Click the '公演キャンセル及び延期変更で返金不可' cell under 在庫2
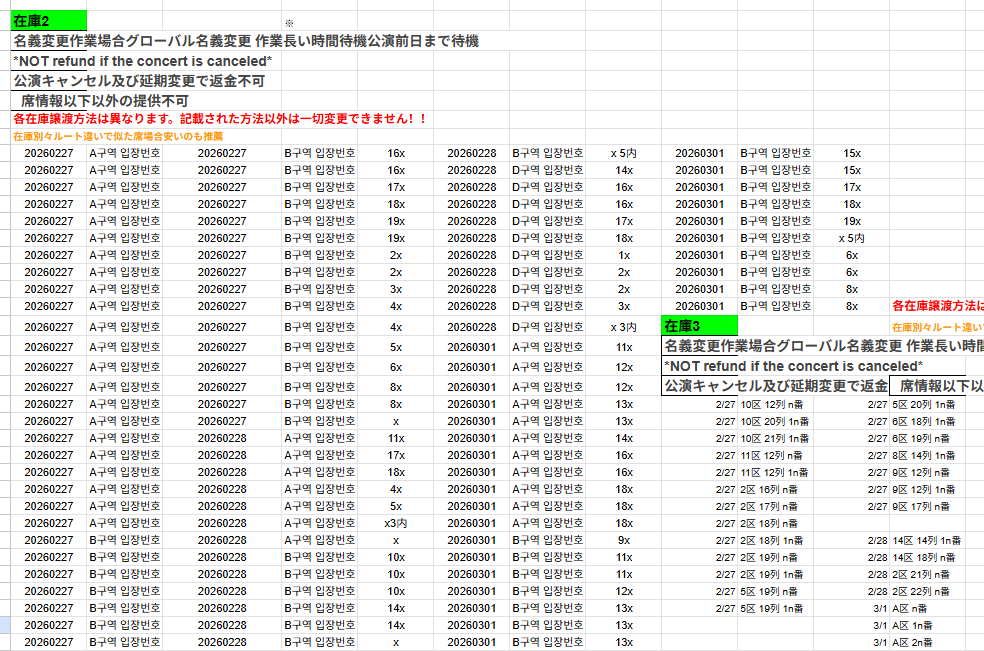 [139, 81]
